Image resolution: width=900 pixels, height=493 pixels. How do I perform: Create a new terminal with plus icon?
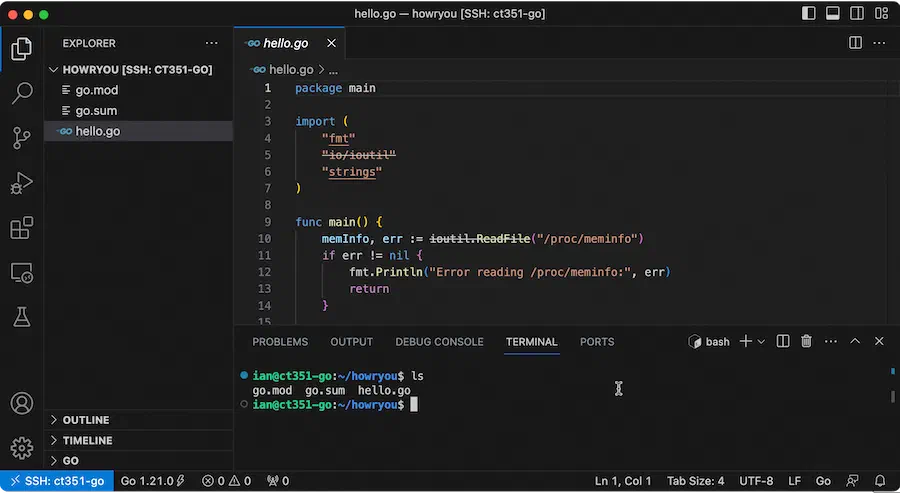(x=745, y=341)
